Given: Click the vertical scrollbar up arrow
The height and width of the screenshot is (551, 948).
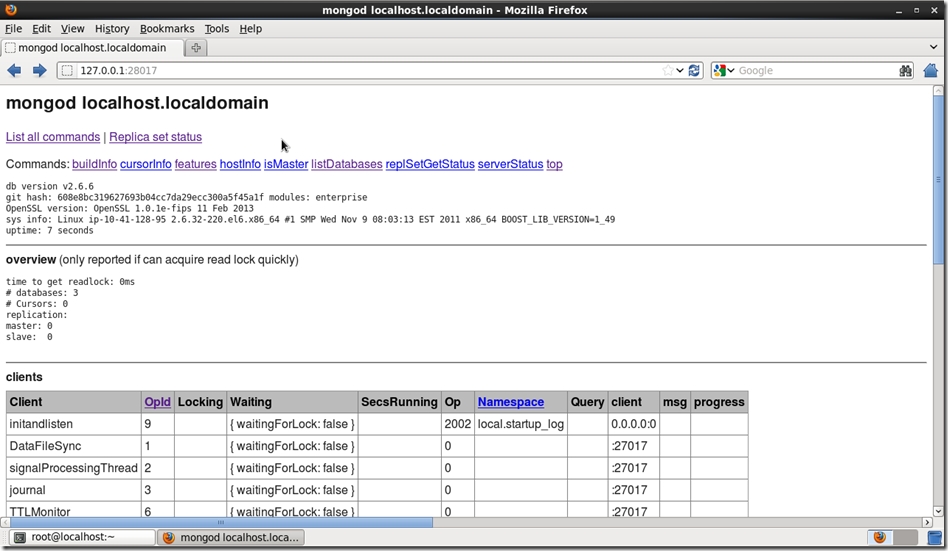Looking at the screenshot, I should (938, 91).
